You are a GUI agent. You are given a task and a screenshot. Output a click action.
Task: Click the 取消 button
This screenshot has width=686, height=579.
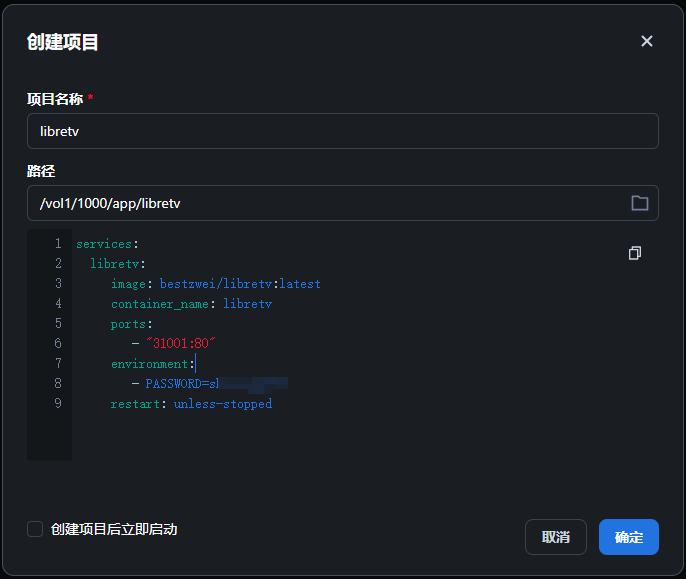pyautogui.click(x=555, y=537)
